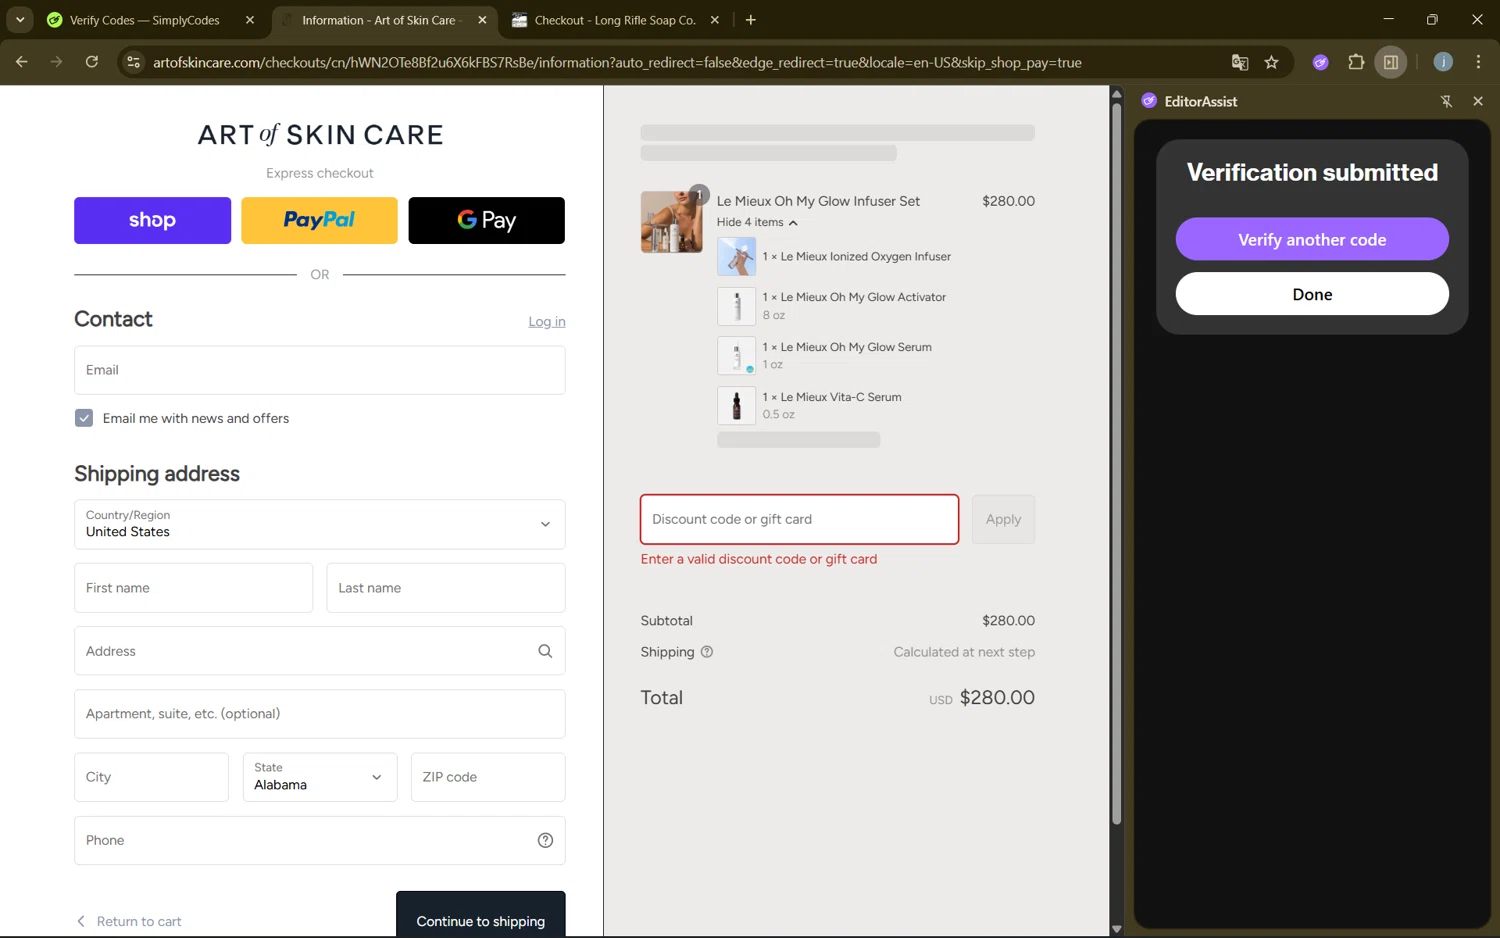Click the Done button in EditorAssist
The image size is (1500, 938).
1312,294
